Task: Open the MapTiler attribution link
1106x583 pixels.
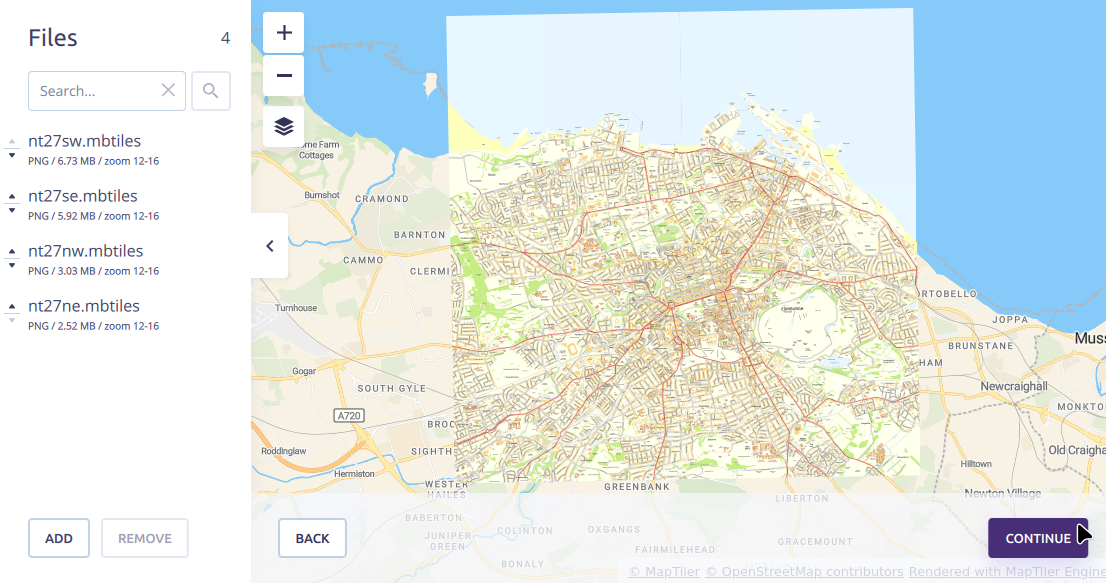Action: tap(664, 572)
